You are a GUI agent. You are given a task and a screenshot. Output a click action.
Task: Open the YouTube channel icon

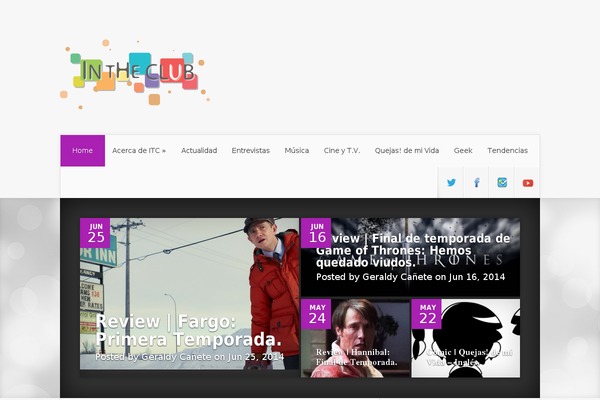tap(527, 183)
